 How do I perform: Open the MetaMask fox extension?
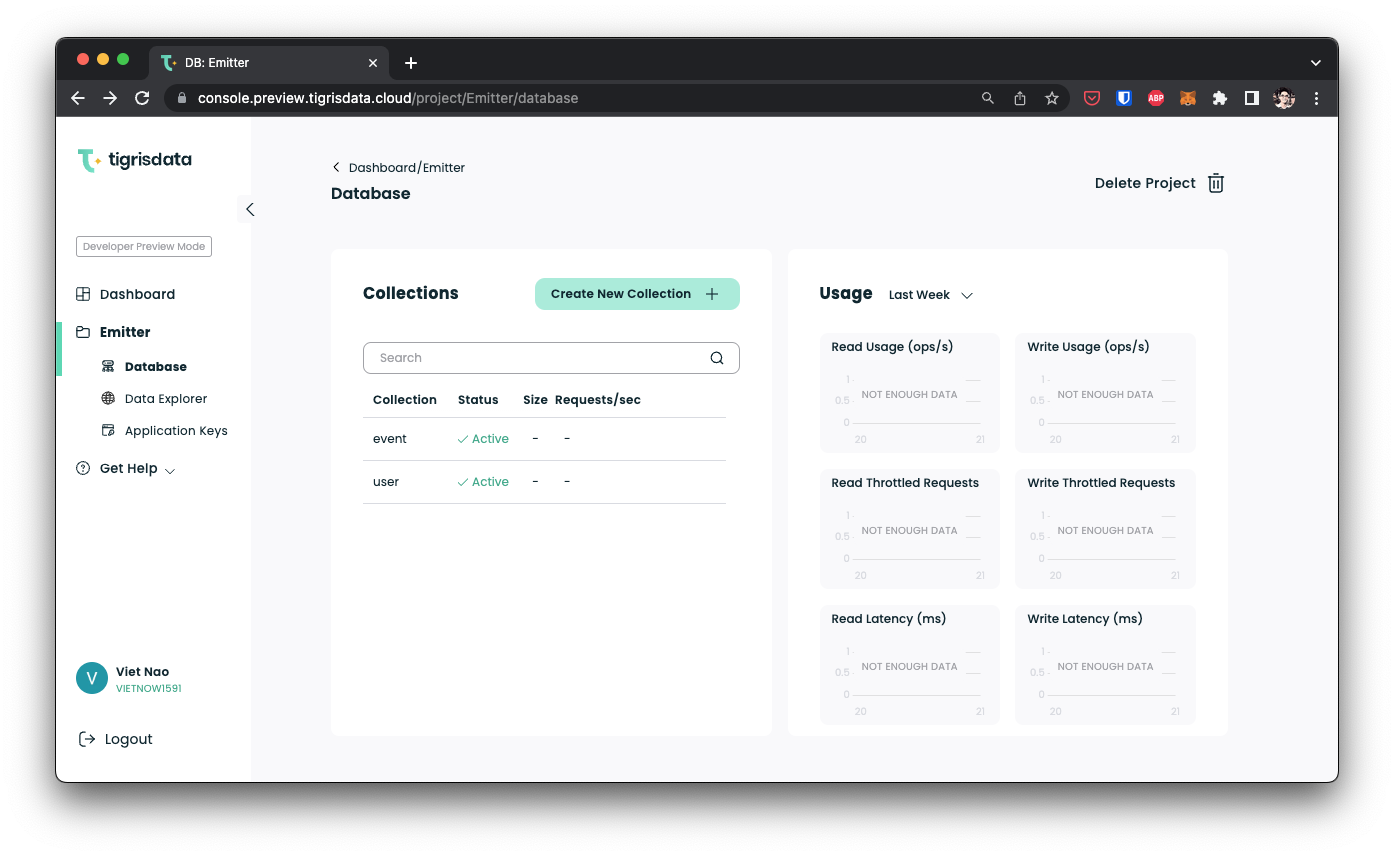[x=1188, y=98]
